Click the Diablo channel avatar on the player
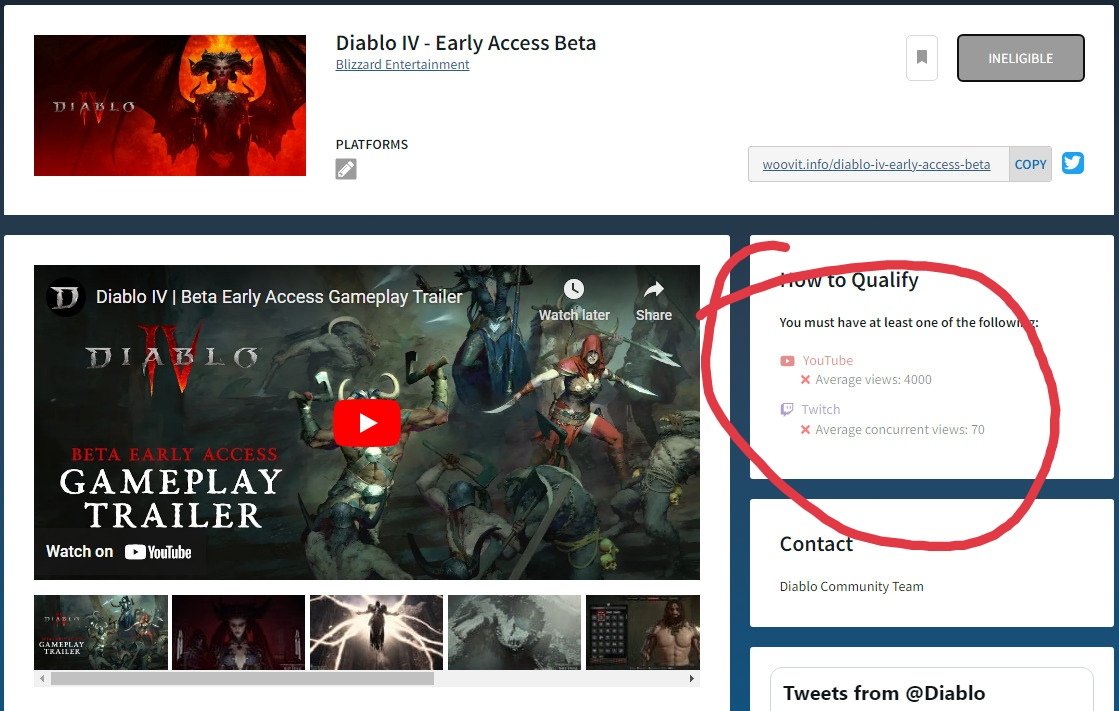Screen dimensions: 1119x711 [63, 296]
